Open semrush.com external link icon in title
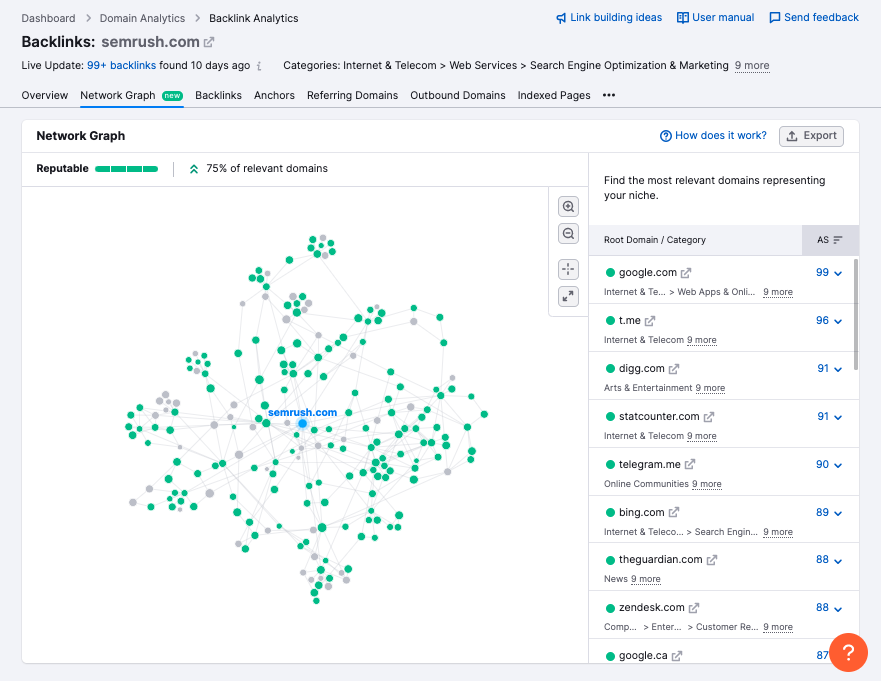This screenshot has height=681, width=881. click(x=209, y=42)
